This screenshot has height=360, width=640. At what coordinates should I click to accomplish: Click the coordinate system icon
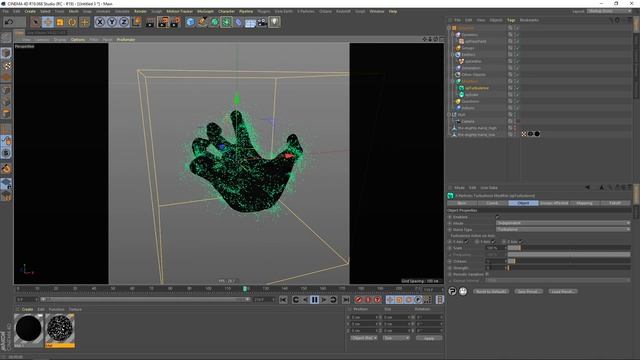pyautogui.click(x=137, y=22)
